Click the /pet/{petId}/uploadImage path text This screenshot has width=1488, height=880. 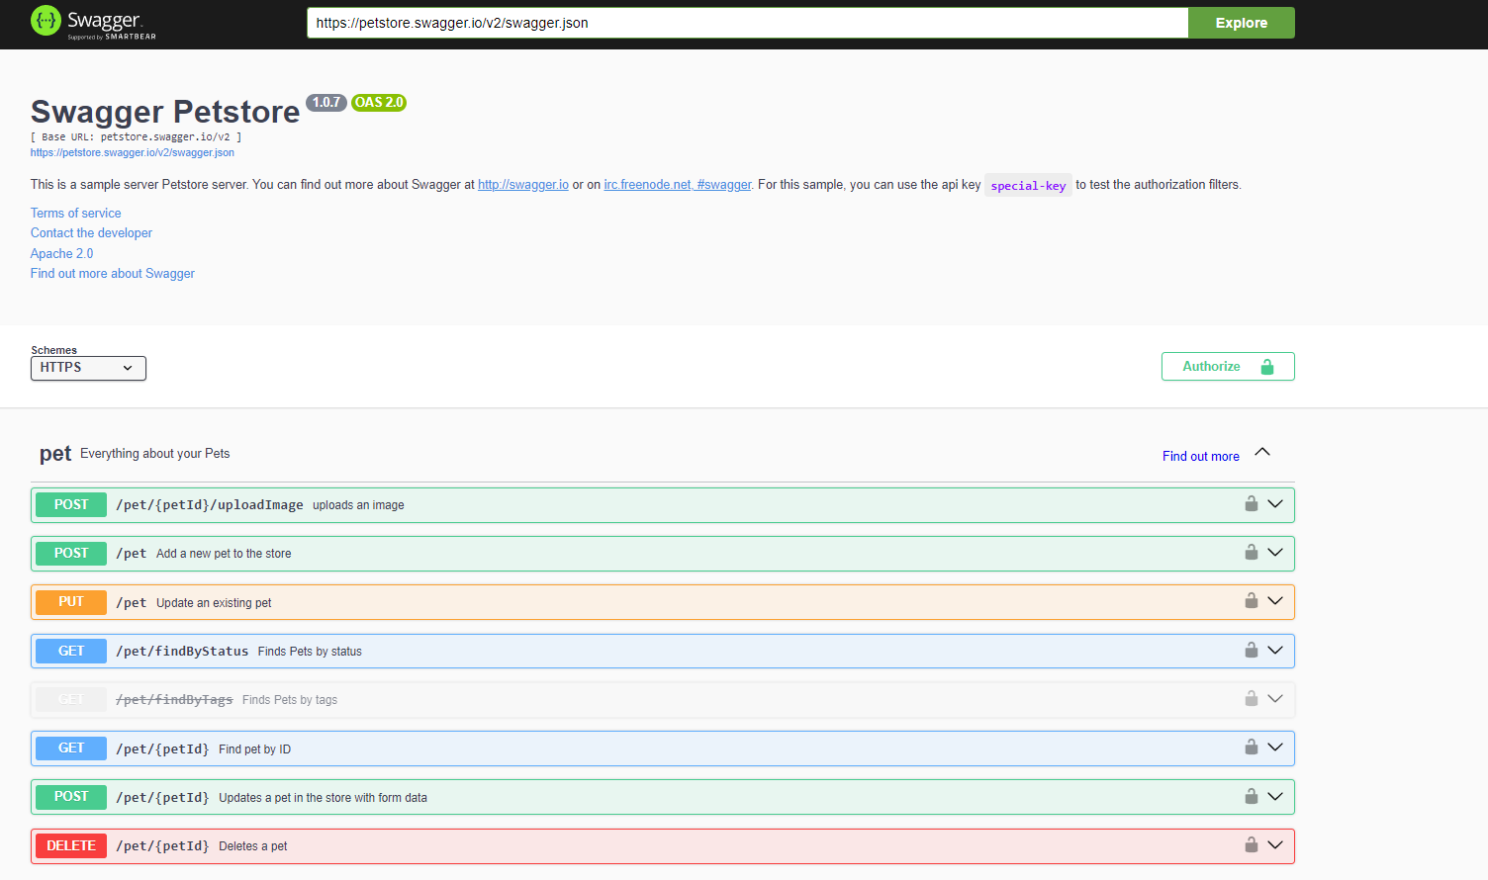209,505
